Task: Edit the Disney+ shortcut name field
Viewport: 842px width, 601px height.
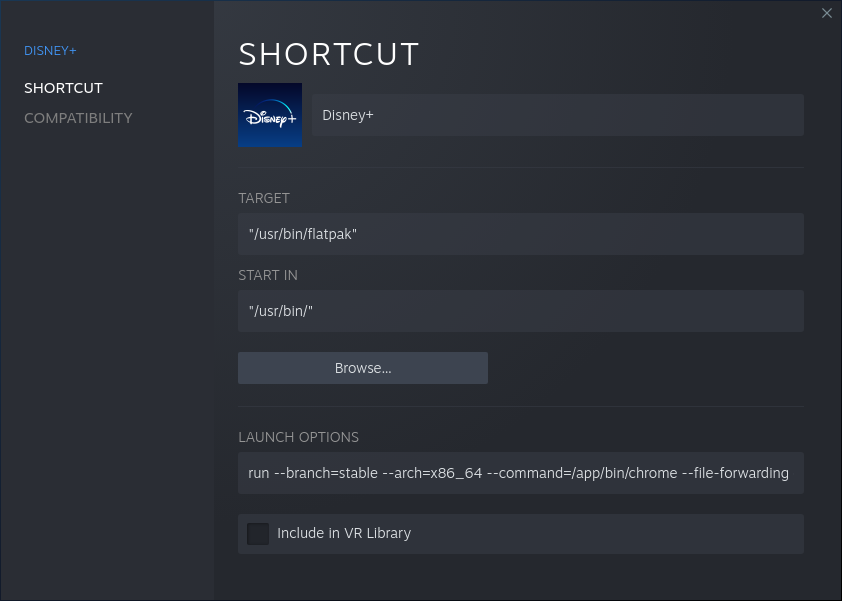Action: click(557, 115)
